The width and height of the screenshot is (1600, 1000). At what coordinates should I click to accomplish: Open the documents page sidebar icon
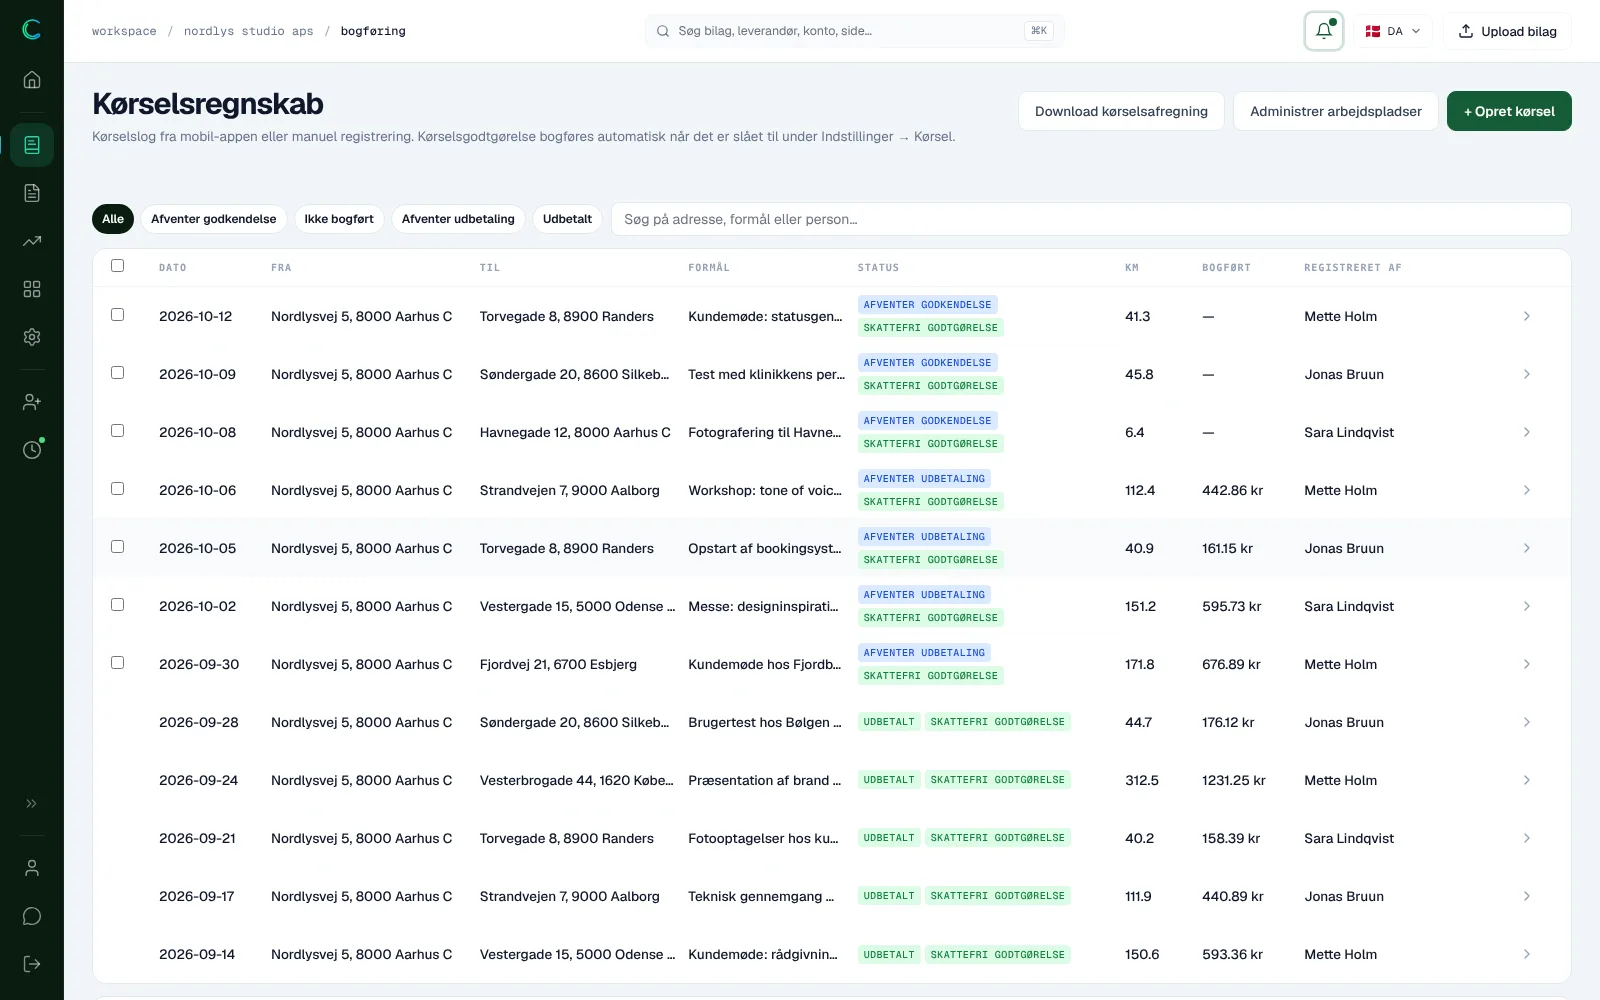click(x=32, y=193)
